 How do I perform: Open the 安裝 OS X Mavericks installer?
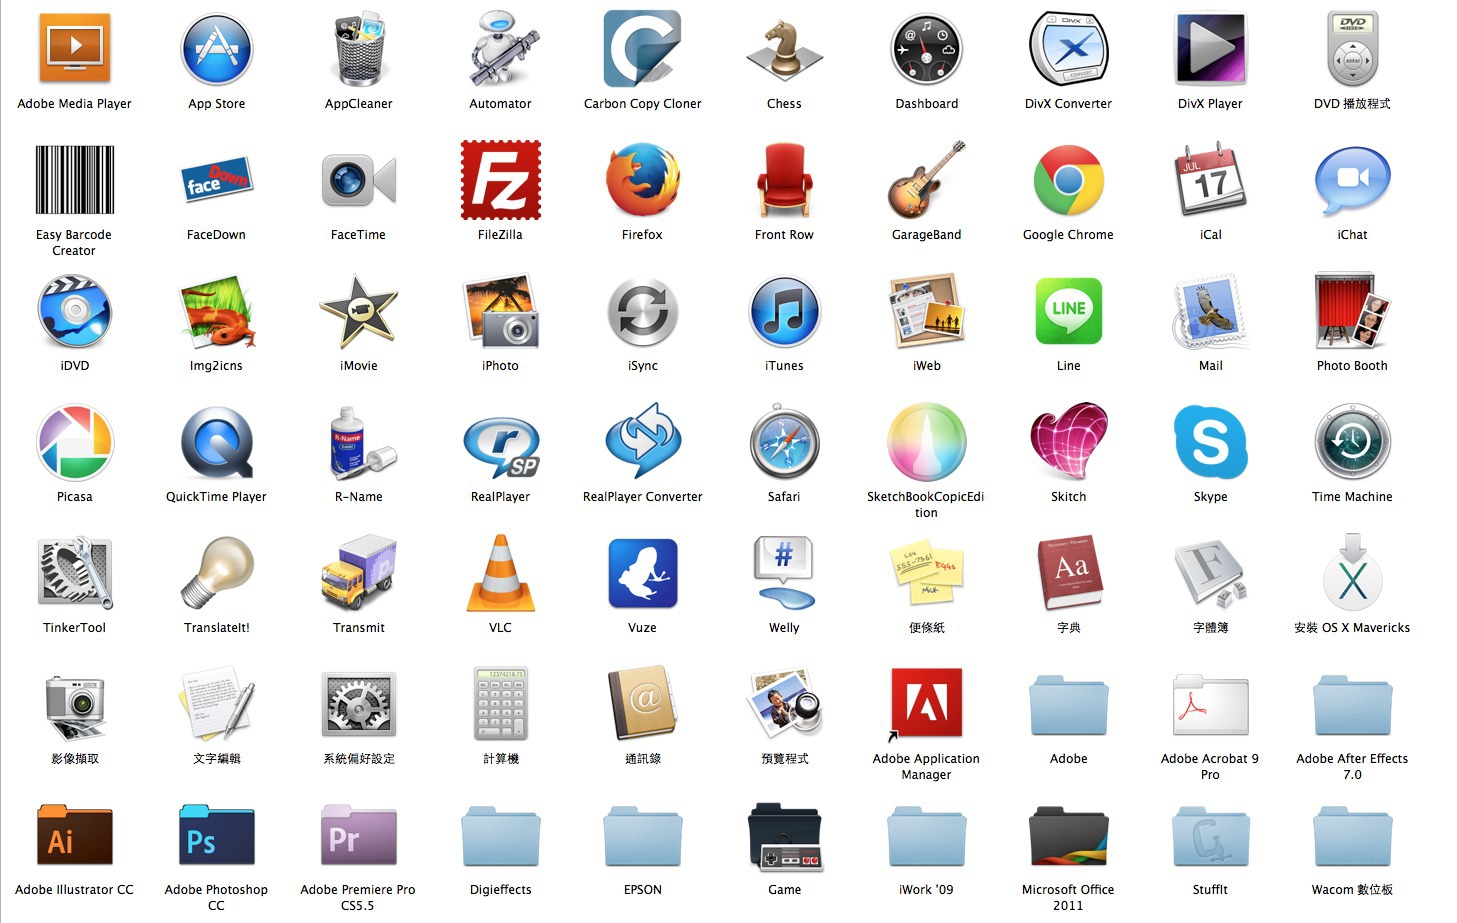pos(1353,573)
